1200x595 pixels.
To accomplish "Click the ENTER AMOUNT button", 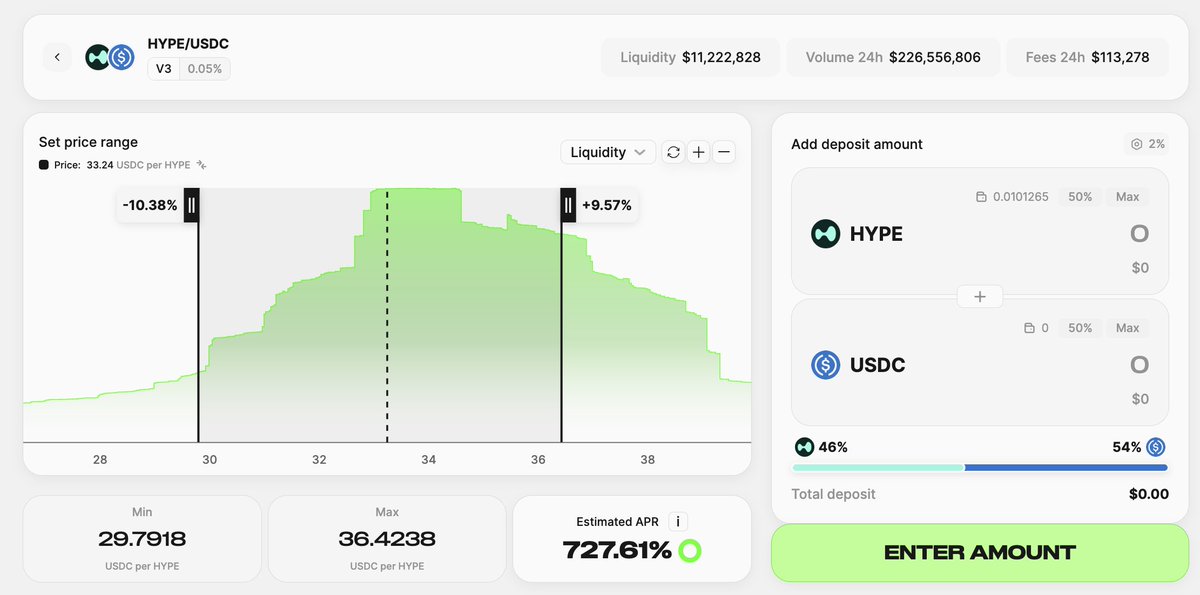I will tap(980, 552).
